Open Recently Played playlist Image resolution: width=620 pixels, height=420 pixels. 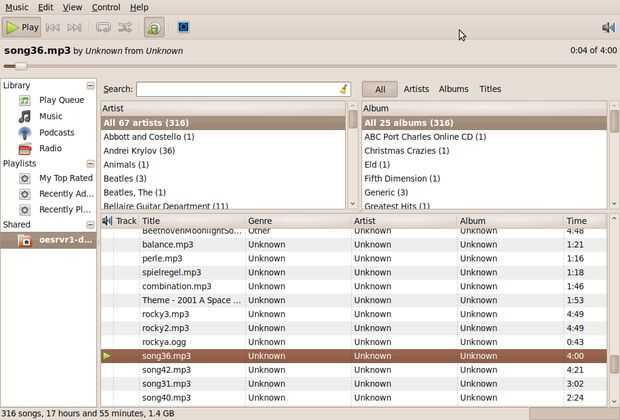tap(65, 210)
